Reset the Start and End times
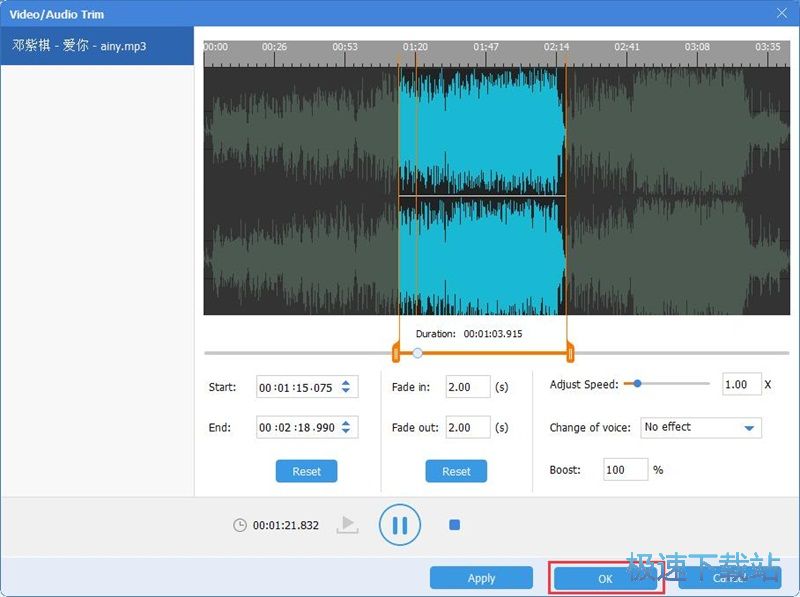Screen dimensions: 800x597 tap(306, 471)
